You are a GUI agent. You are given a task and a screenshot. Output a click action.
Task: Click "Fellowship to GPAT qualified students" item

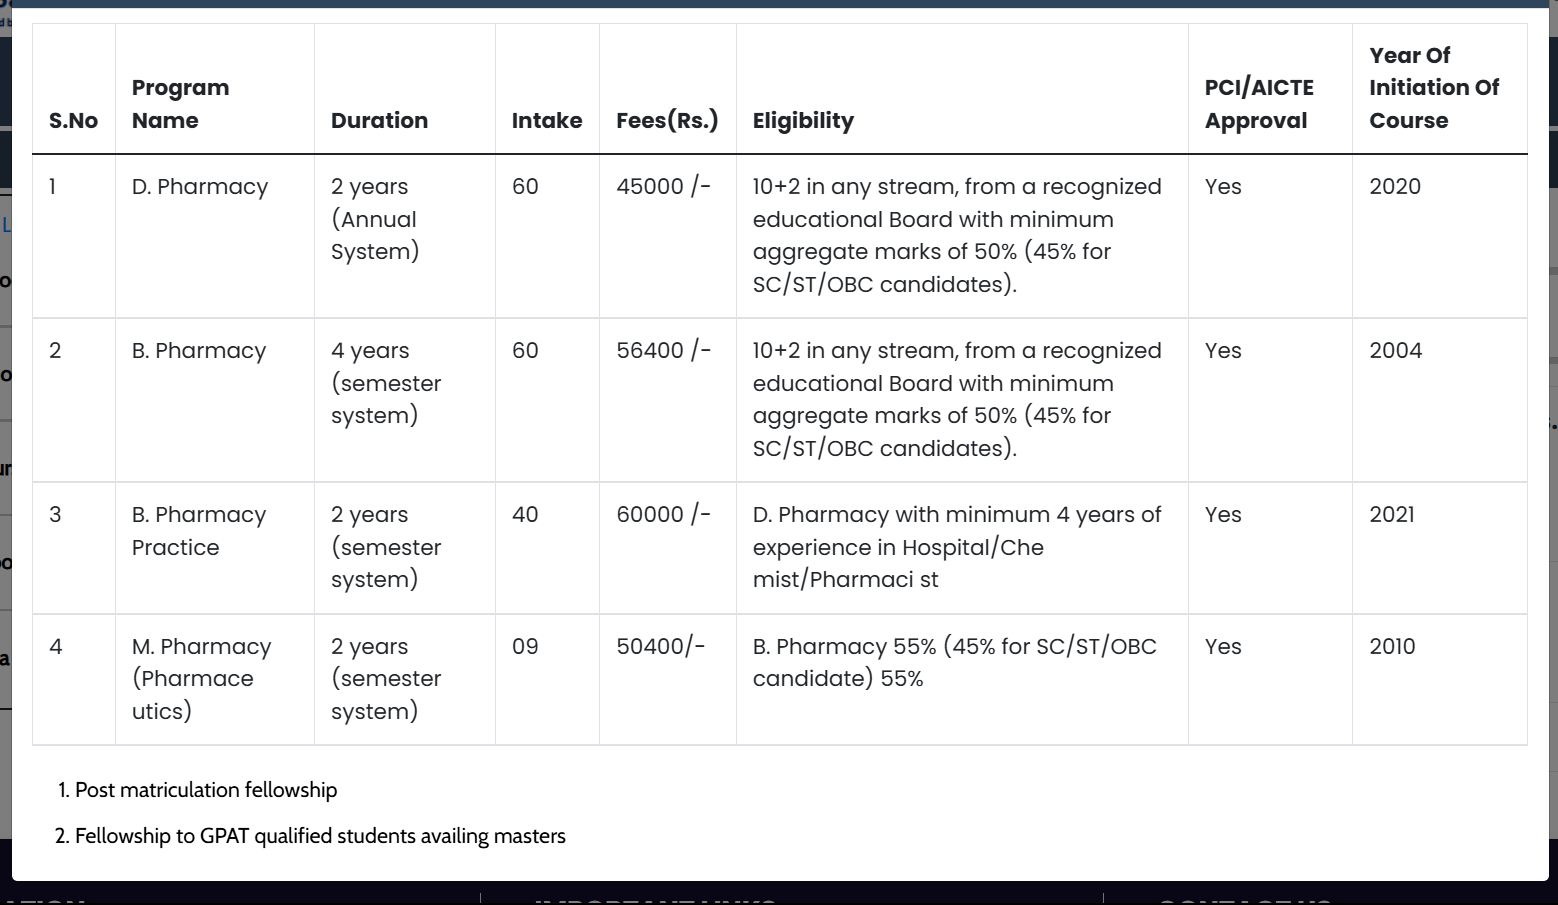coord(320,836)
